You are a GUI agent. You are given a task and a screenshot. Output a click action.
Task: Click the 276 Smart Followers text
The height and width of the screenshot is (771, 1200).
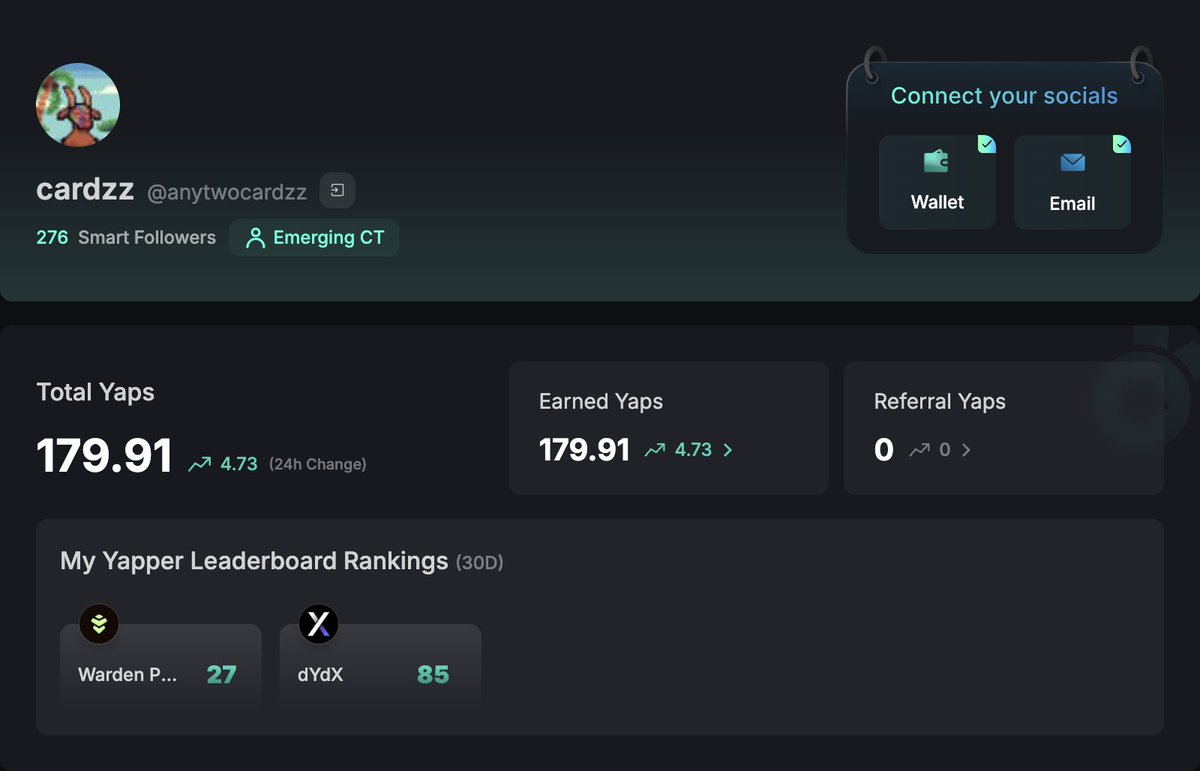pos(126,237)
